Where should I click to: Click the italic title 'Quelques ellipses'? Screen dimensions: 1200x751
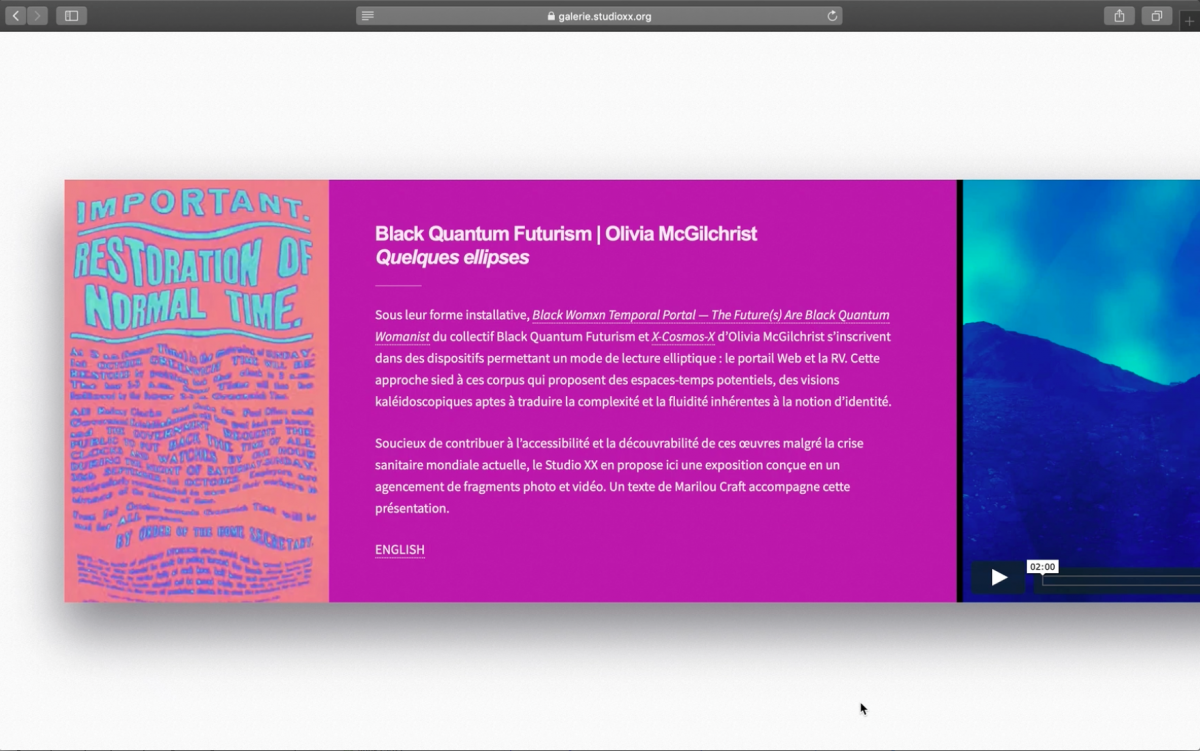coord(452,258)
